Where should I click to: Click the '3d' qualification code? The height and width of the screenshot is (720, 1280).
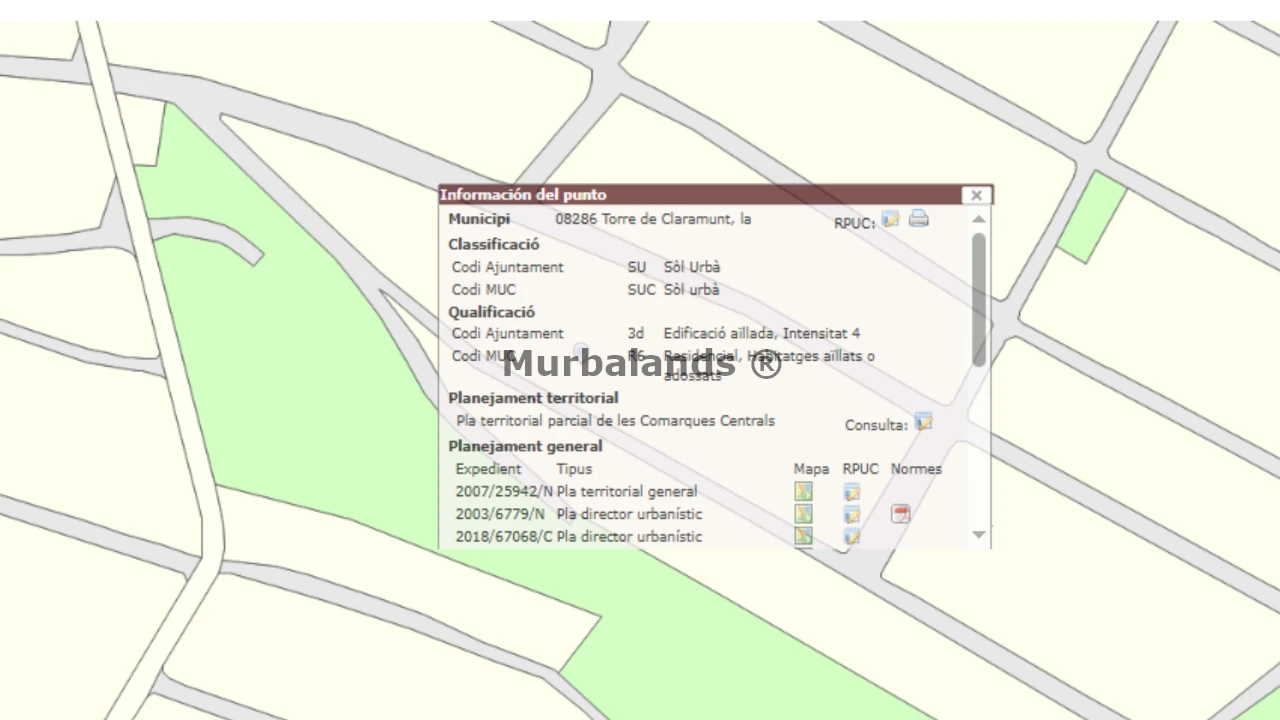coord(636,333)
